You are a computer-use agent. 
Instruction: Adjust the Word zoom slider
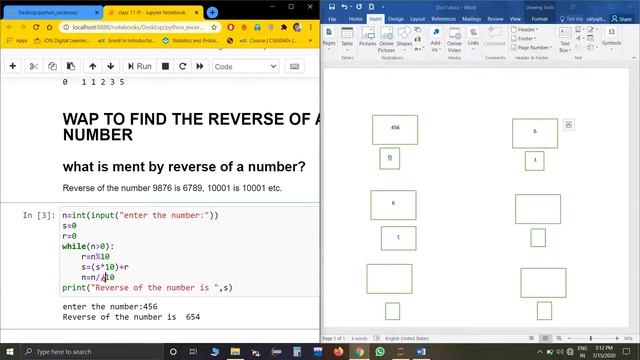click(591, 338)
